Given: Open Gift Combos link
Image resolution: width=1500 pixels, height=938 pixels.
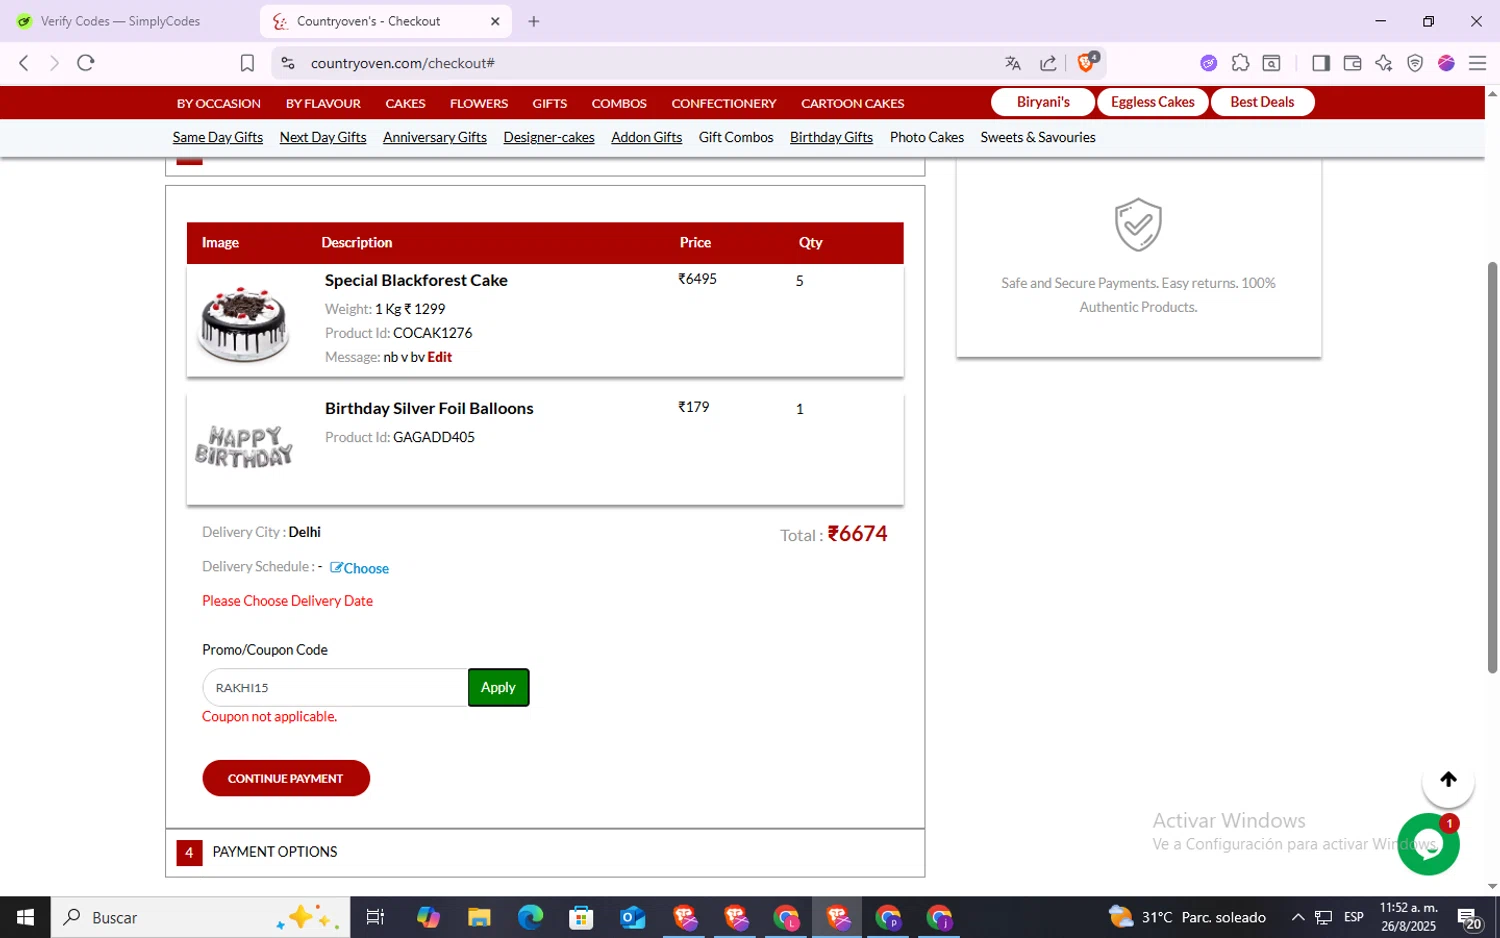Looking at the screenshot, I should point(736,137).
